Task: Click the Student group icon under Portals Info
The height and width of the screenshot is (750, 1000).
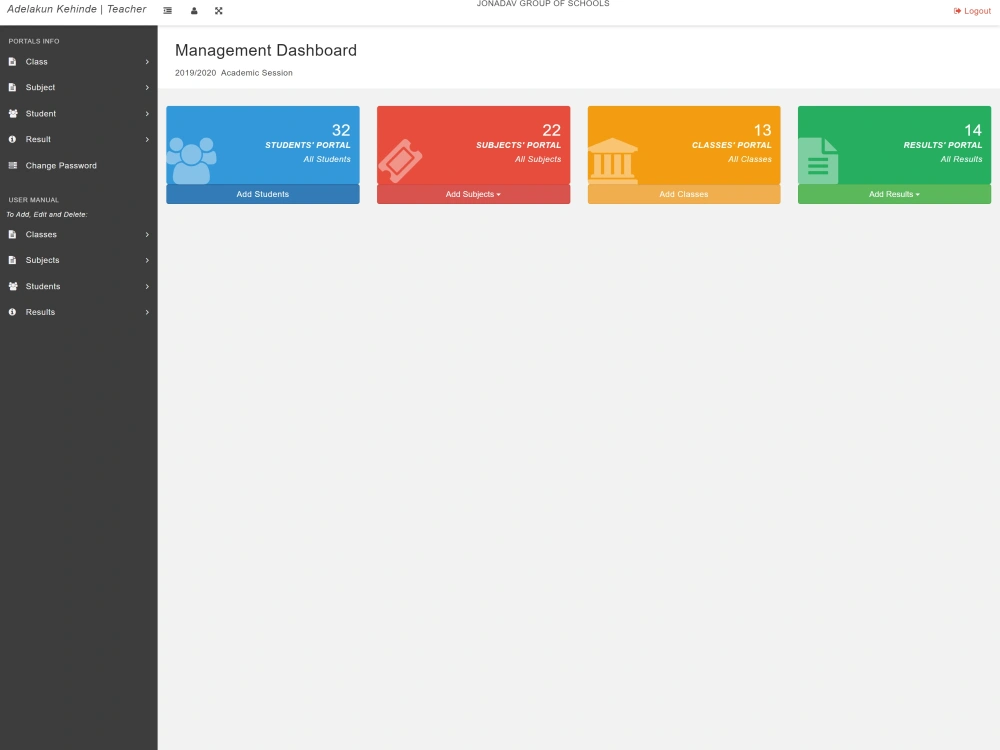Action: [13, 114]
